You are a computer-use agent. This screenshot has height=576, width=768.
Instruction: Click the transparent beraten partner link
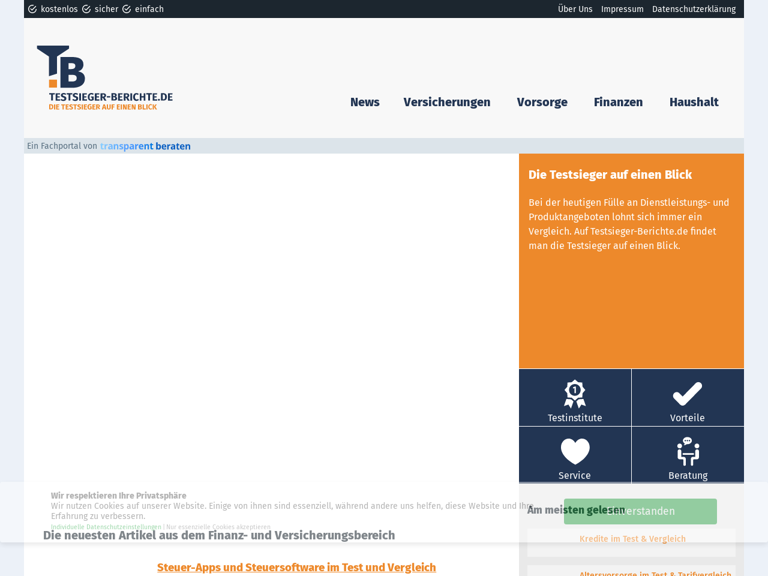[145, 146]
